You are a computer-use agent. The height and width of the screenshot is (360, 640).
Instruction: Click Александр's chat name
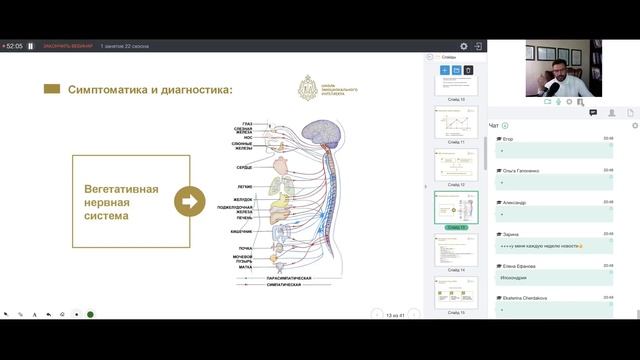point(514,202)
